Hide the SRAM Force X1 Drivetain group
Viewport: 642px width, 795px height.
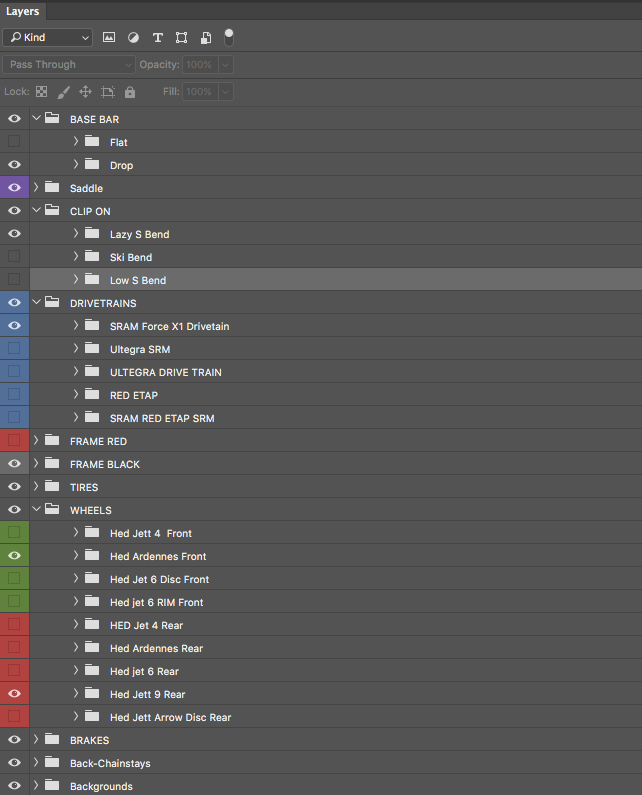click(14, 326)
